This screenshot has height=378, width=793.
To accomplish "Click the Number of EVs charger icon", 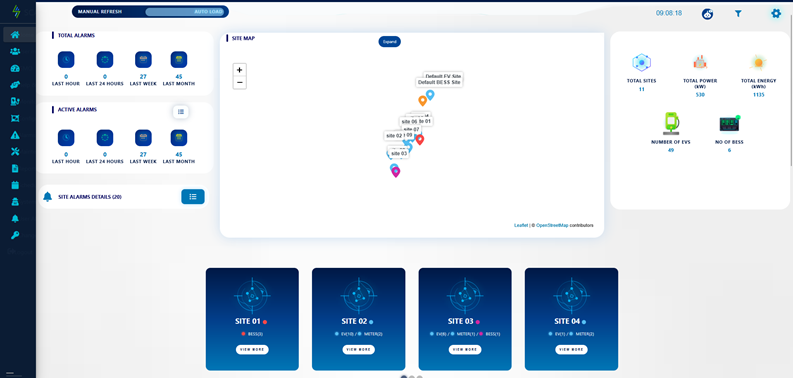I will (671, 124).
